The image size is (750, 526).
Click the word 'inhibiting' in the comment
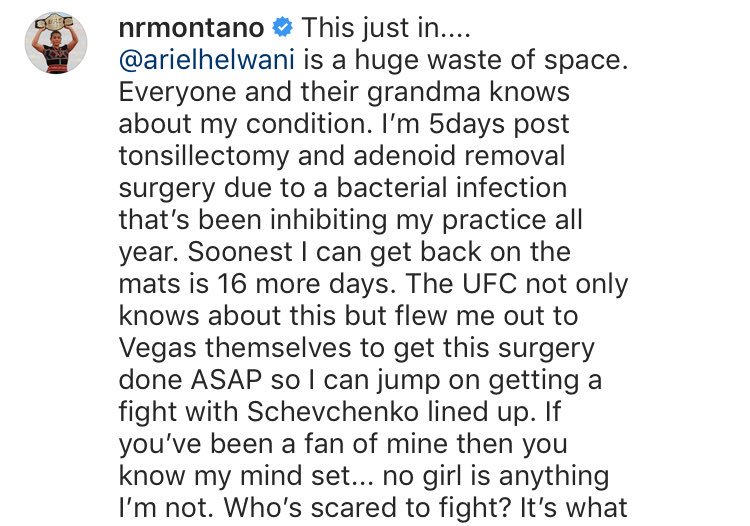click(329, 220)
